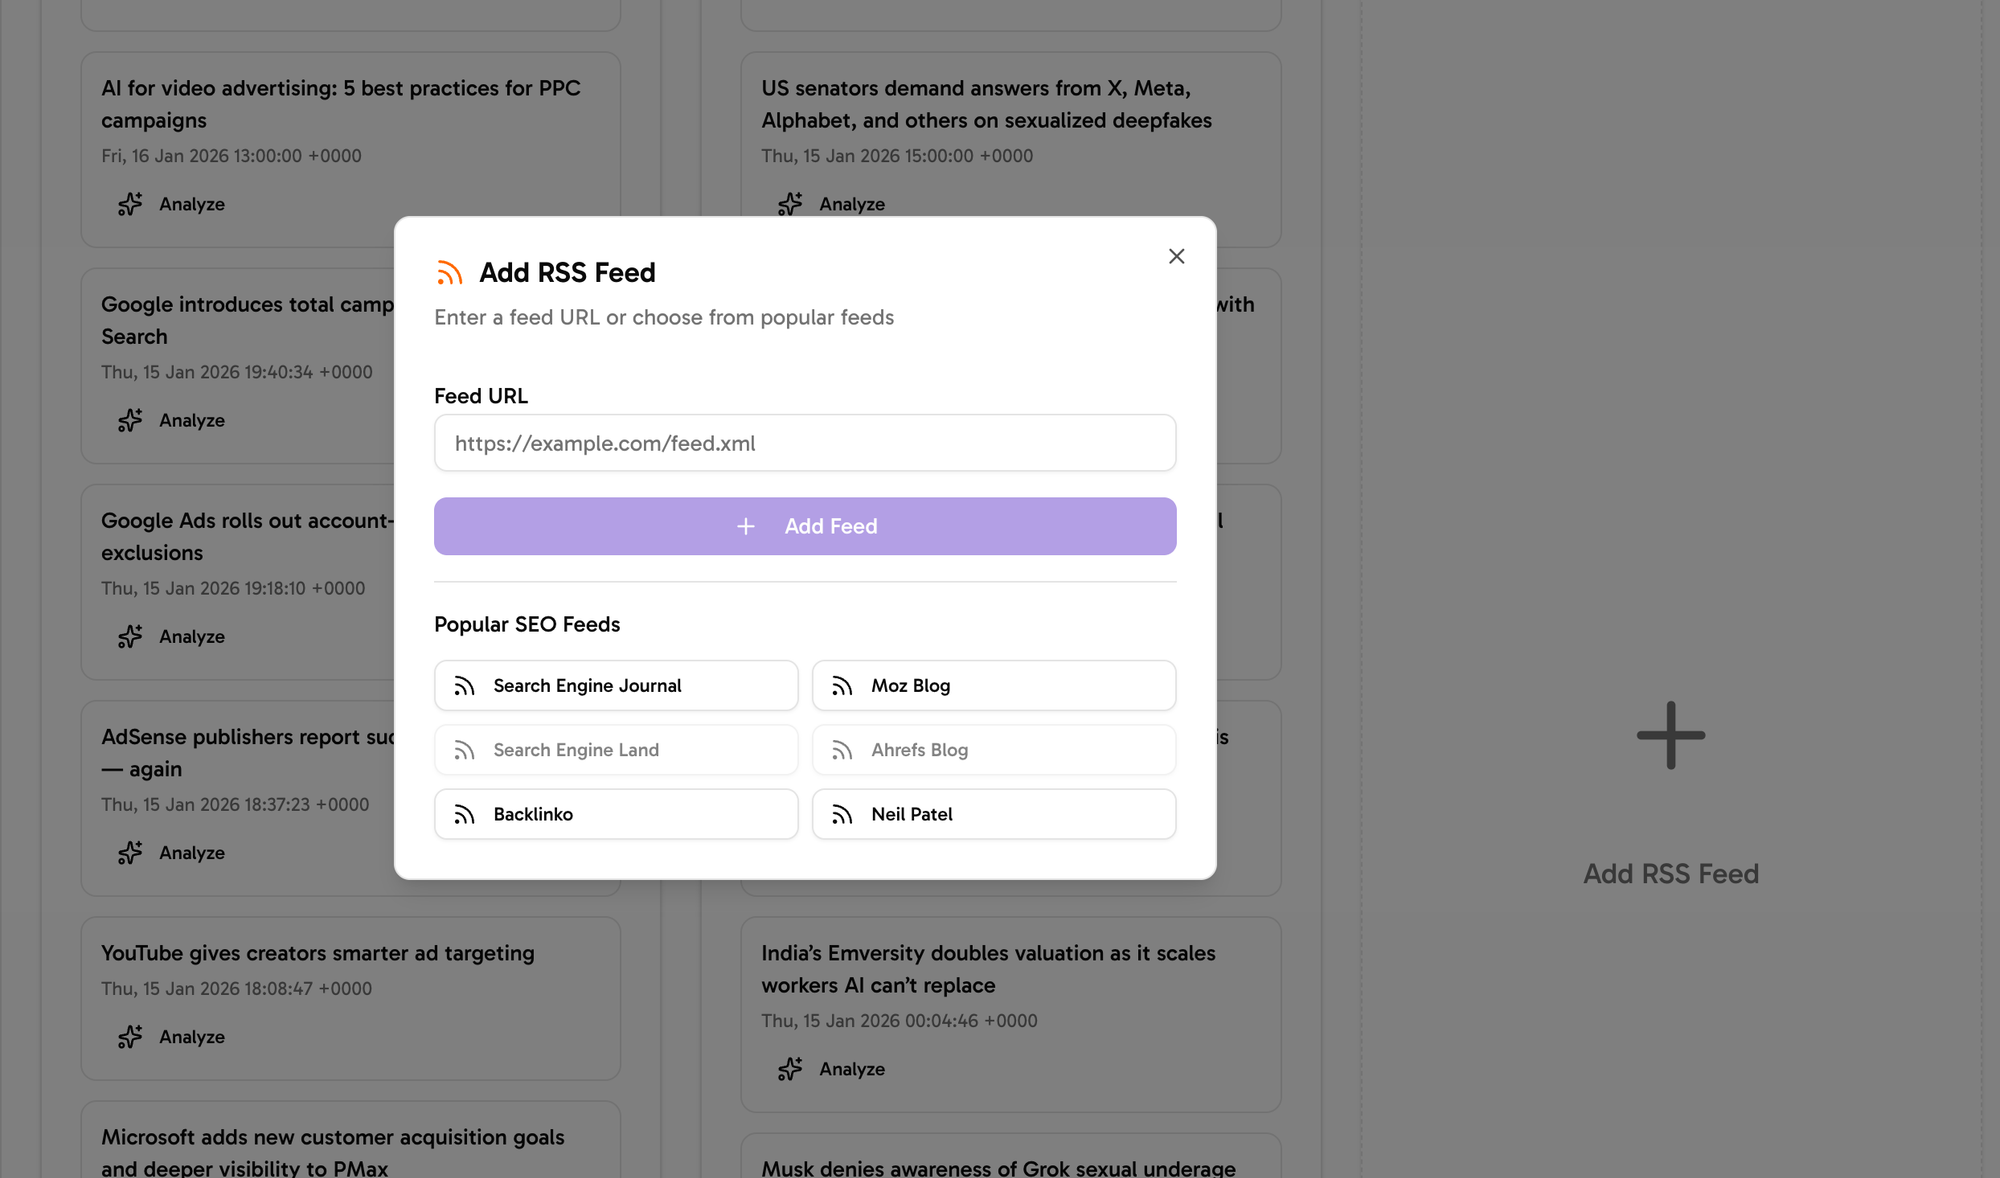
Task: Select the Moz Blog popular feed
Action: [993, 685]
